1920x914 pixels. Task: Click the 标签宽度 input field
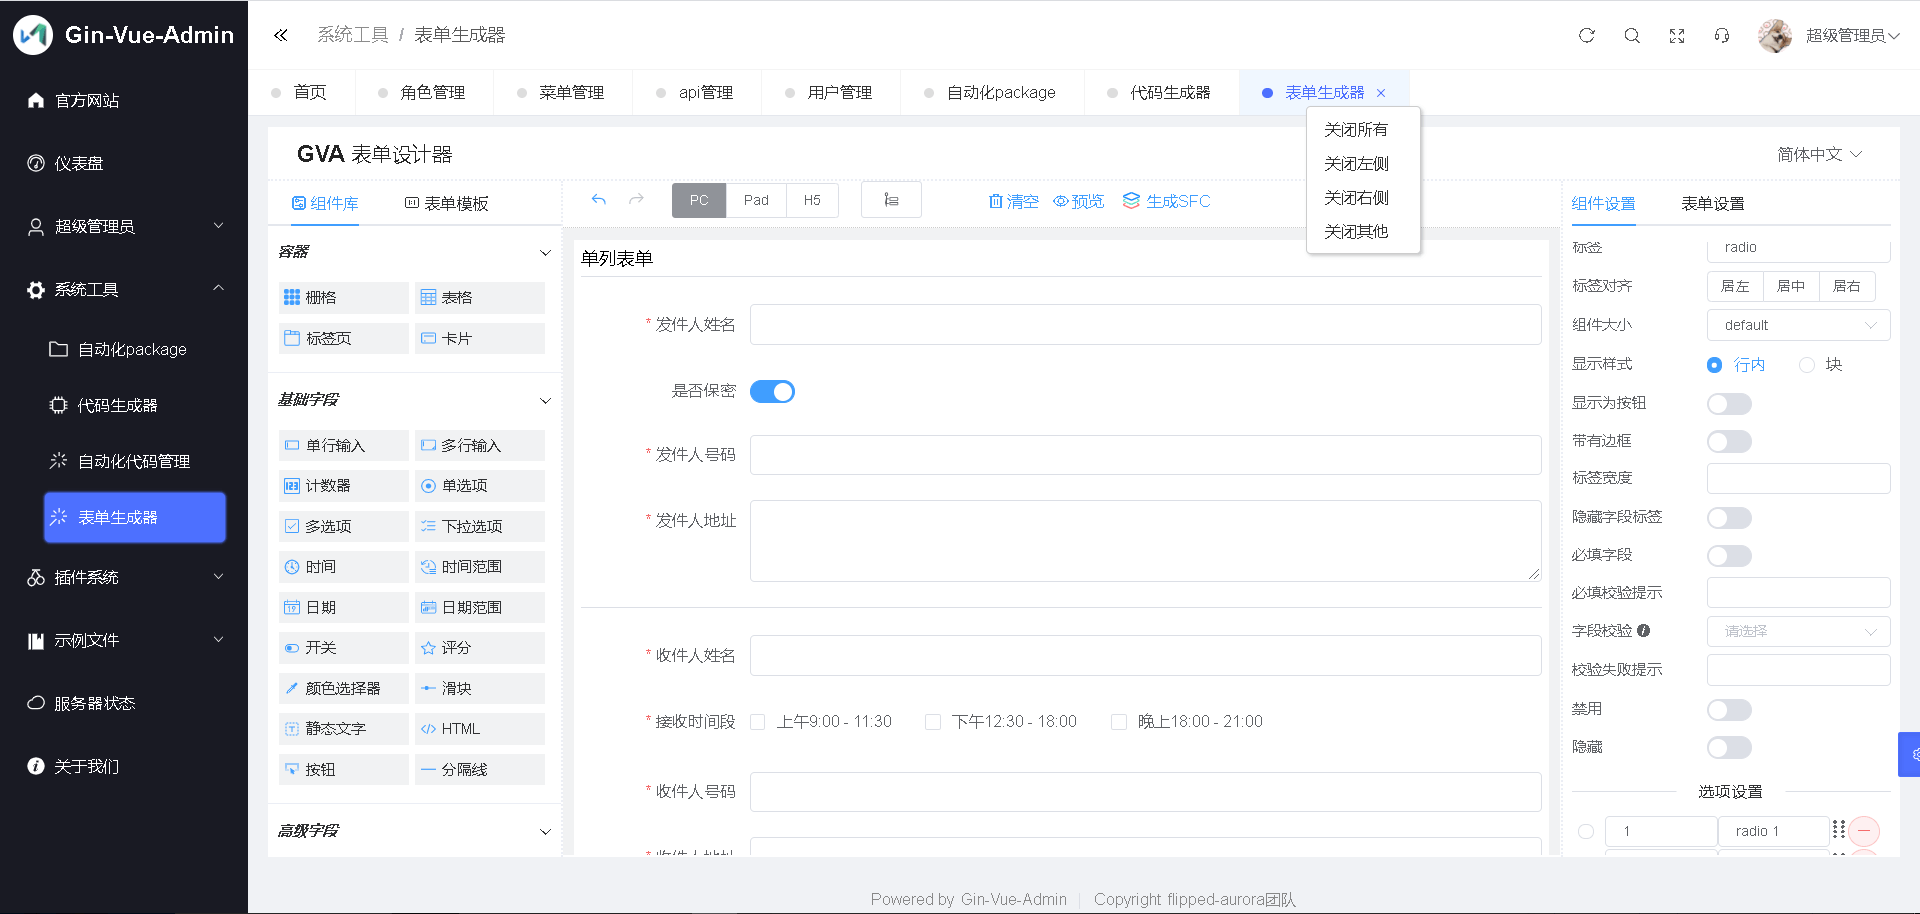coord(1798,478)
